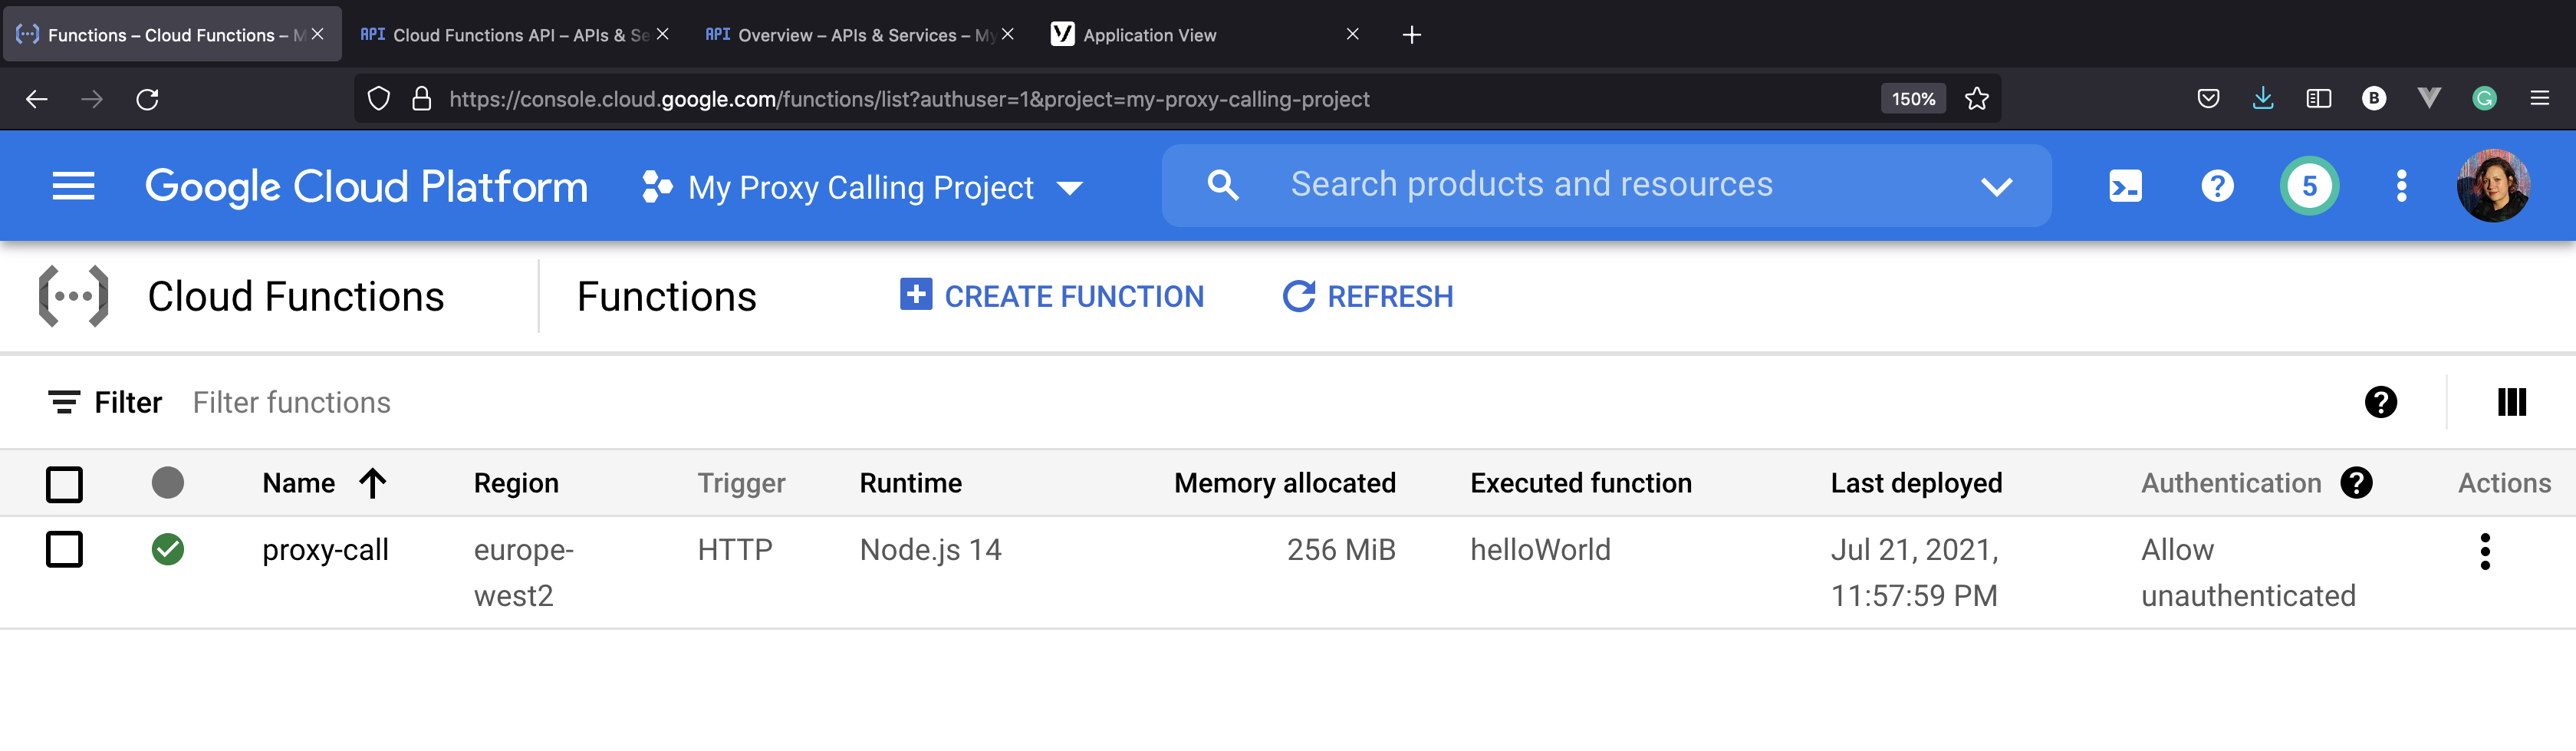
Task: Click the tracking protection shield icon
Action: [378, 99]
